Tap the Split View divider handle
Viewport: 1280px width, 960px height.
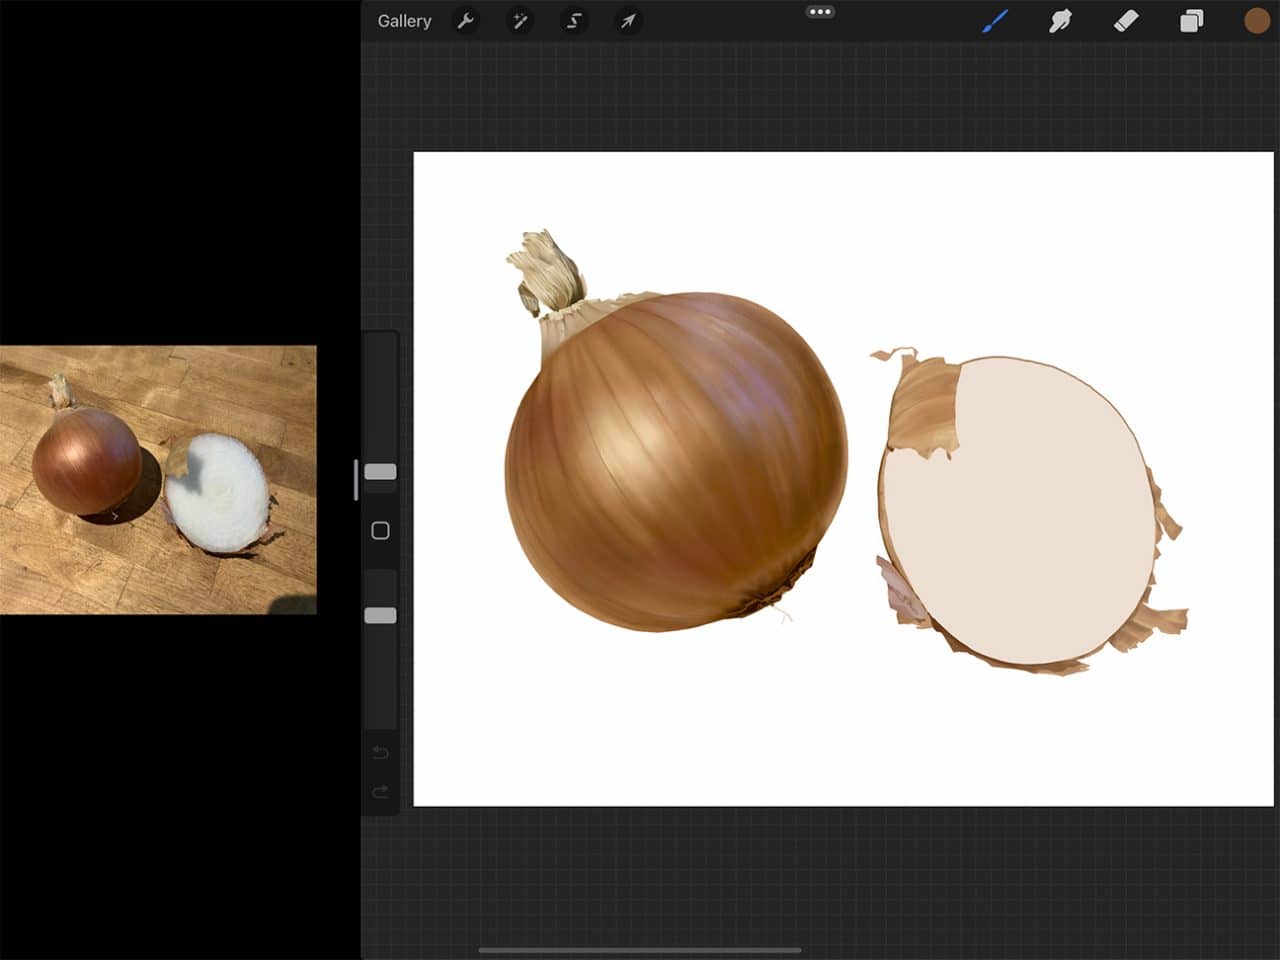[355, 480]
